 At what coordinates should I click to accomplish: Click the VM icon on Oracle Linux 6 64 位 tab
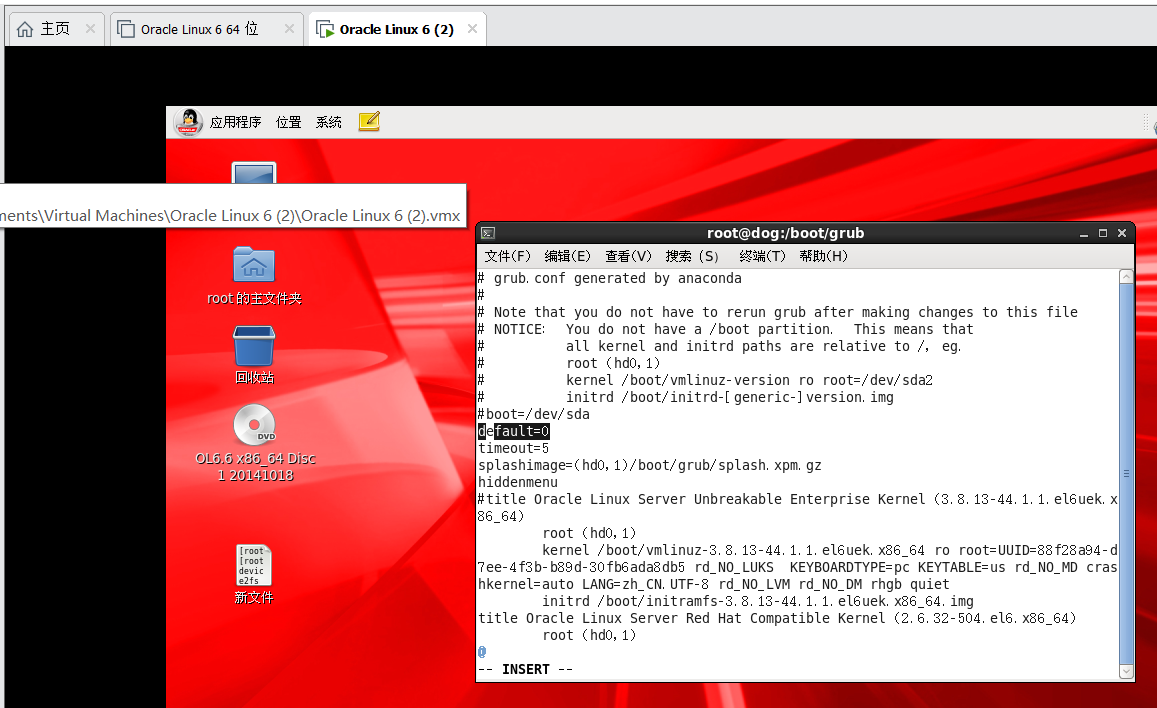(126, 29)
